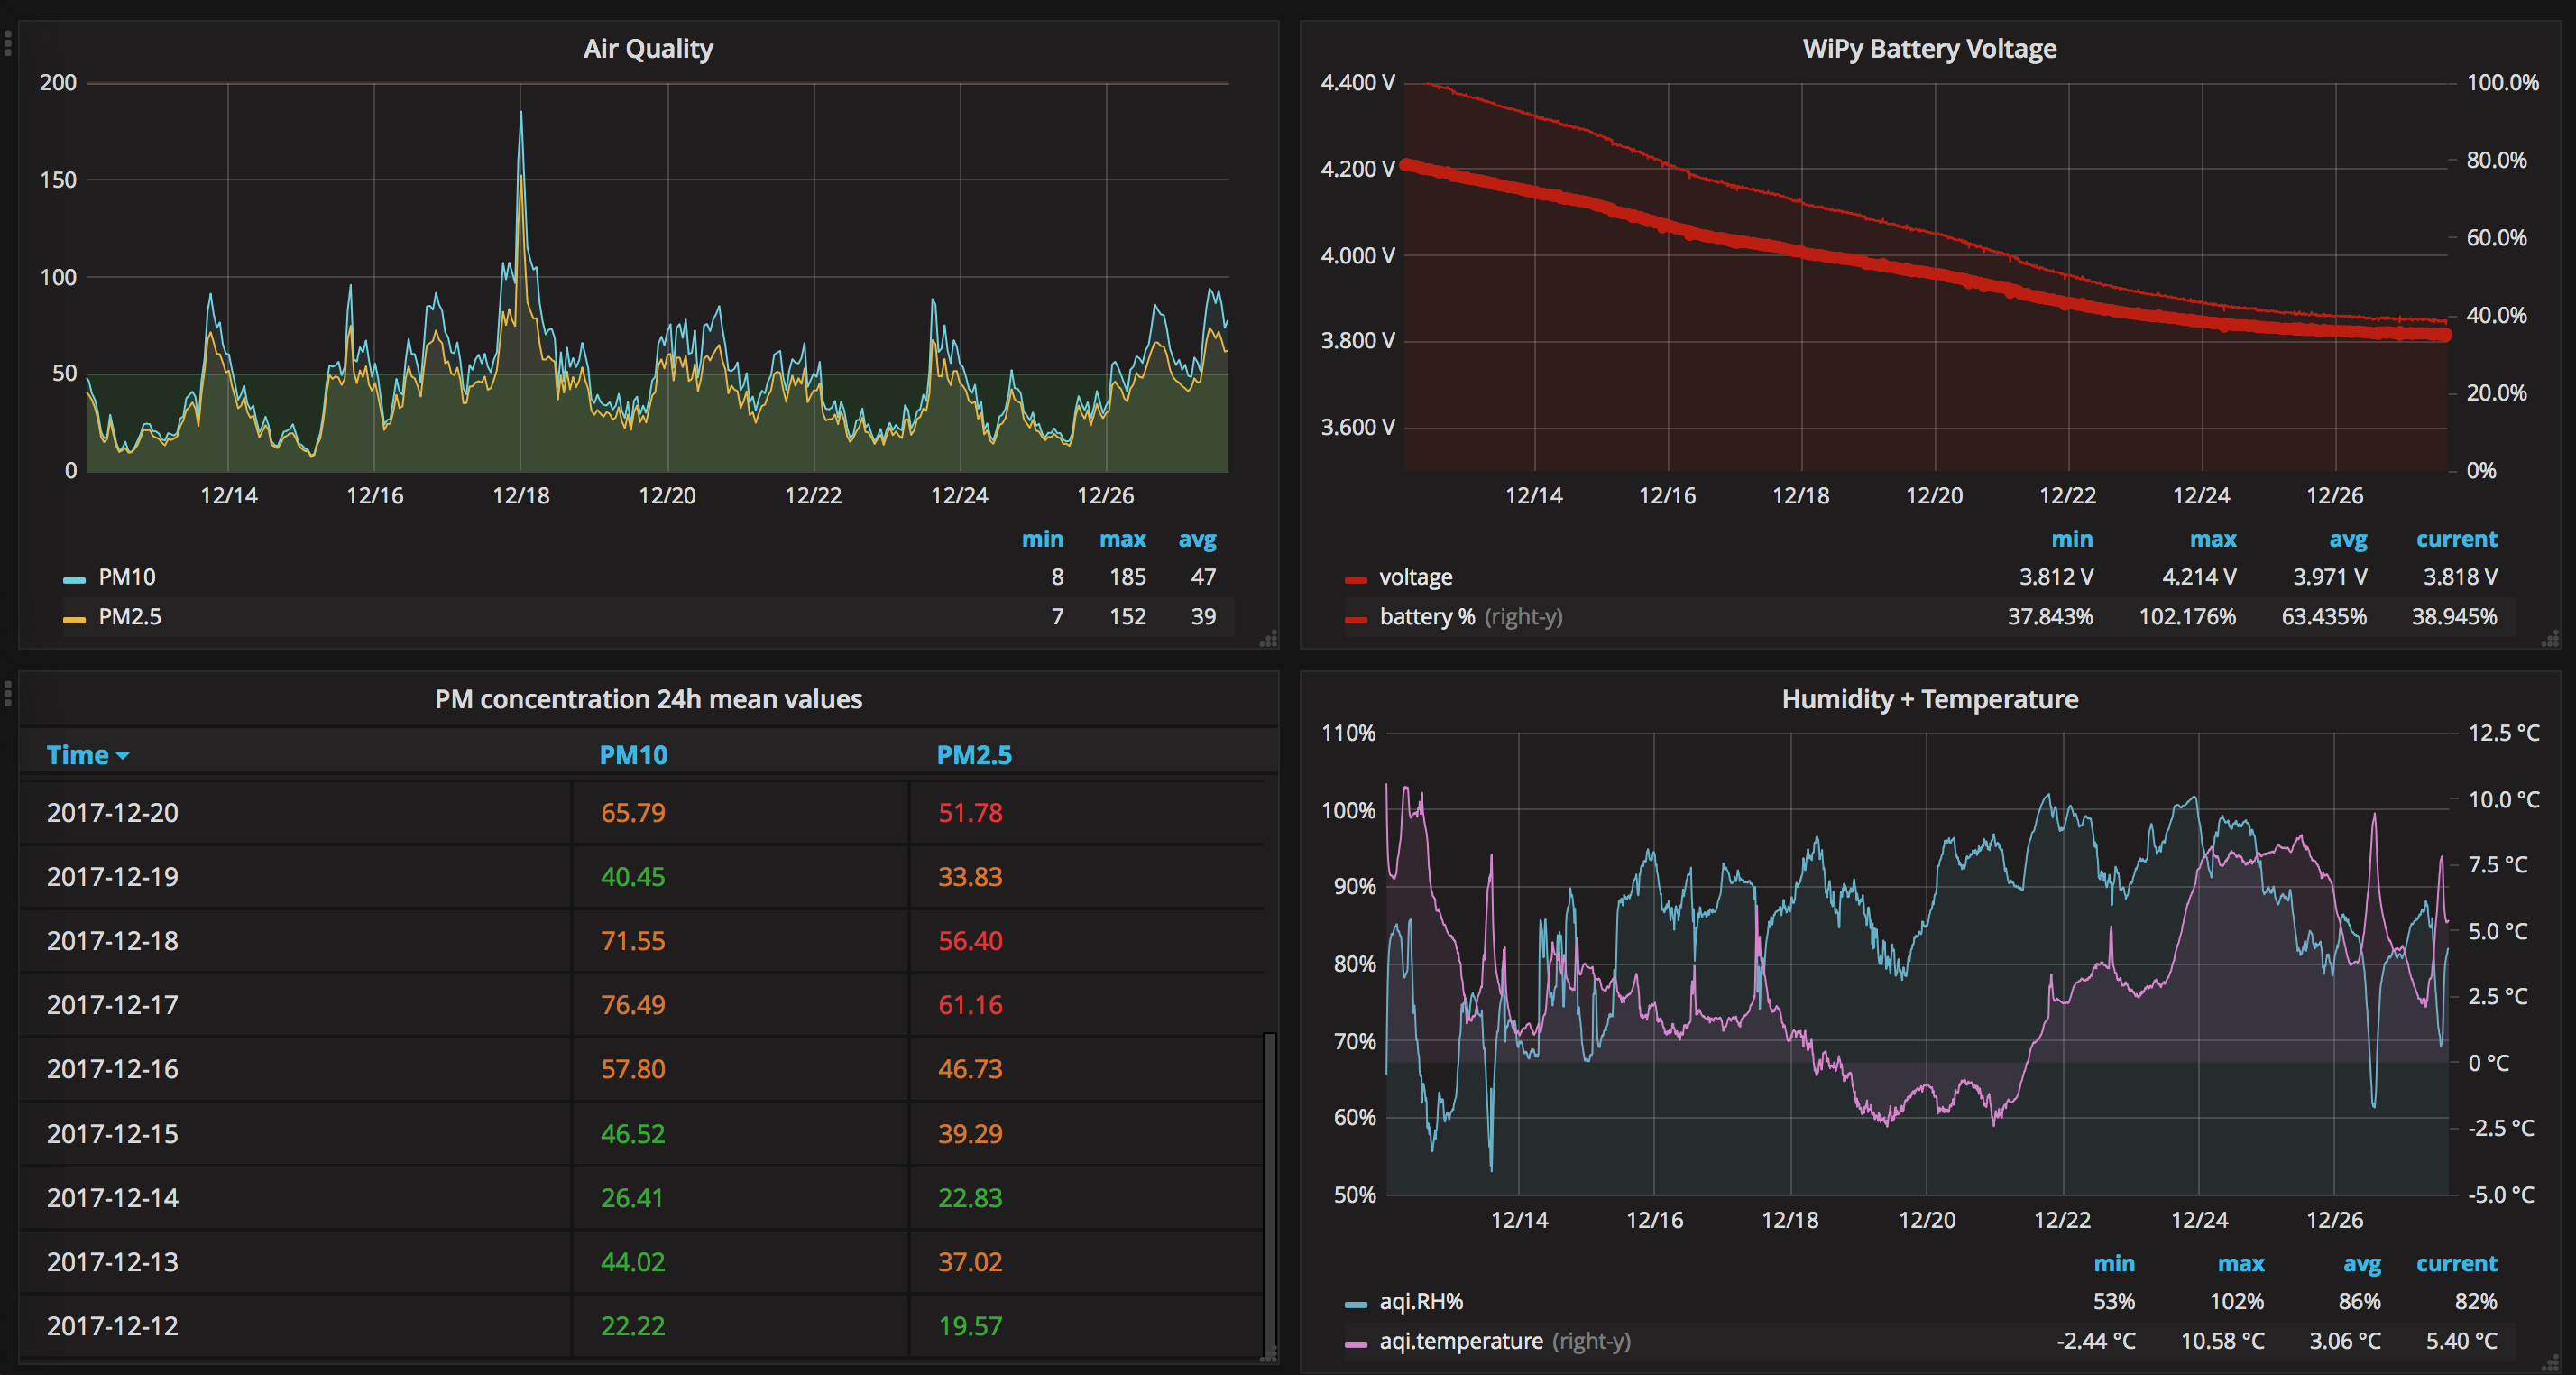Grab the Humidity + Temperature panel resize handle
This screenshot has width=2576, height=1375.
tap(2551, 1364)
